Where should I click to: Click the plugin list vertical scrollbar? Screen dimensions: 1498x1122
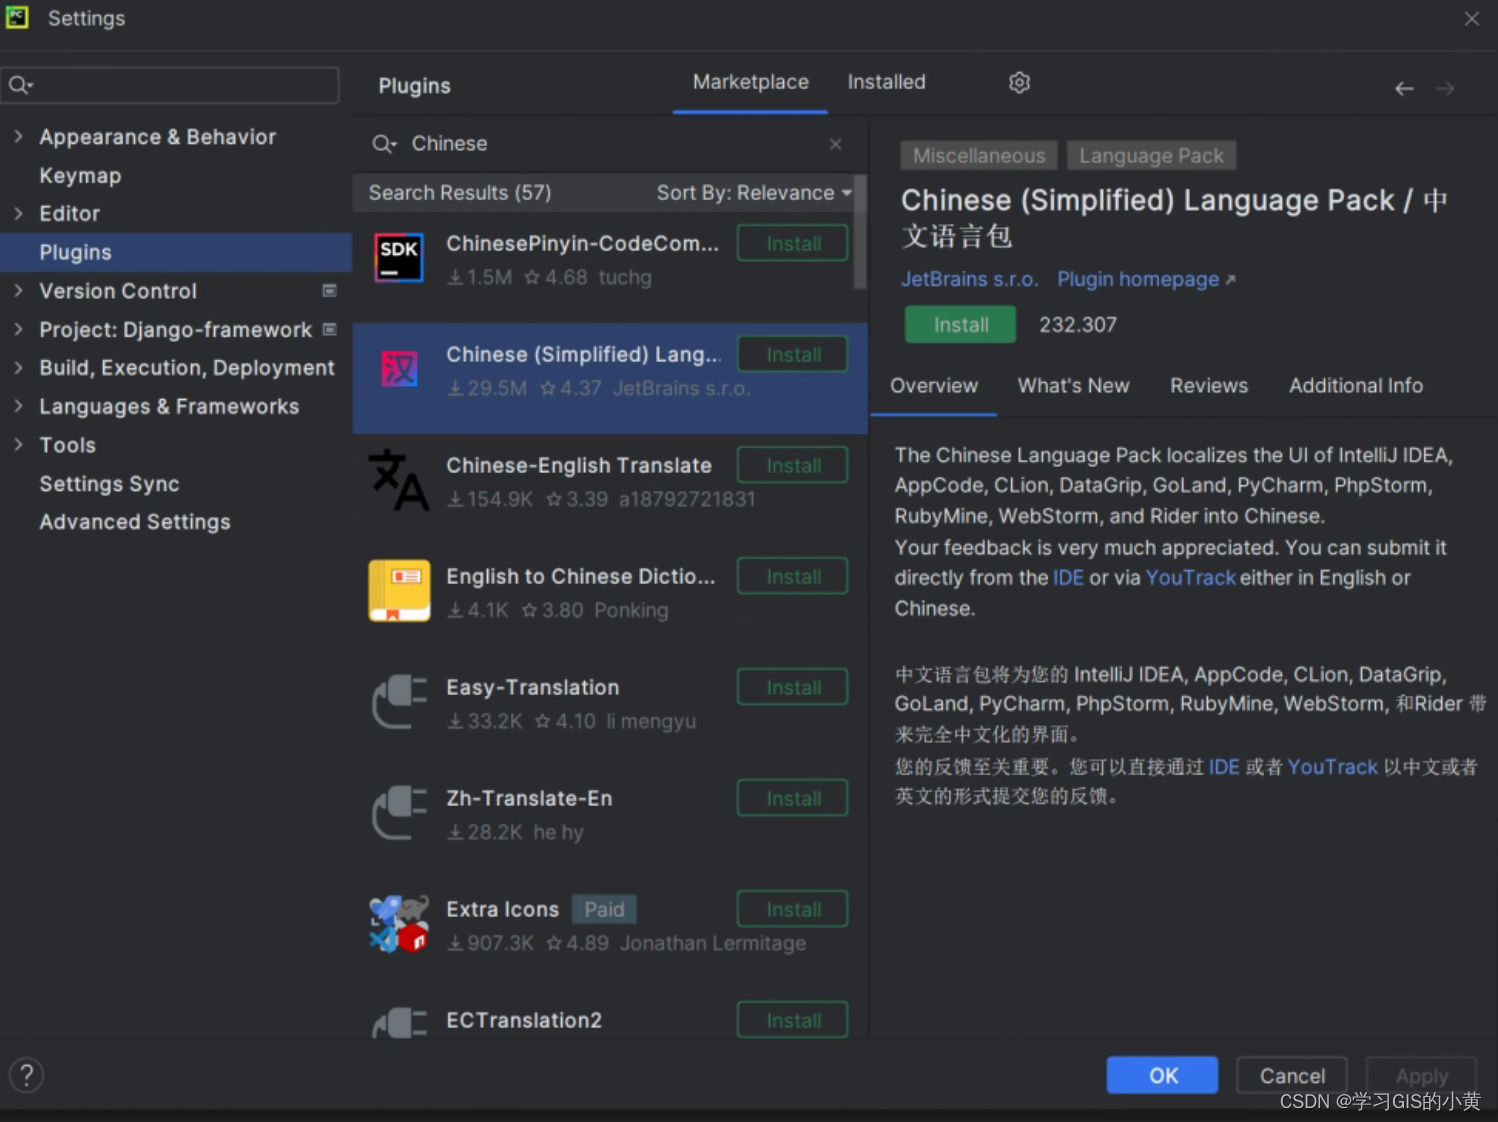tap(859, 233)
